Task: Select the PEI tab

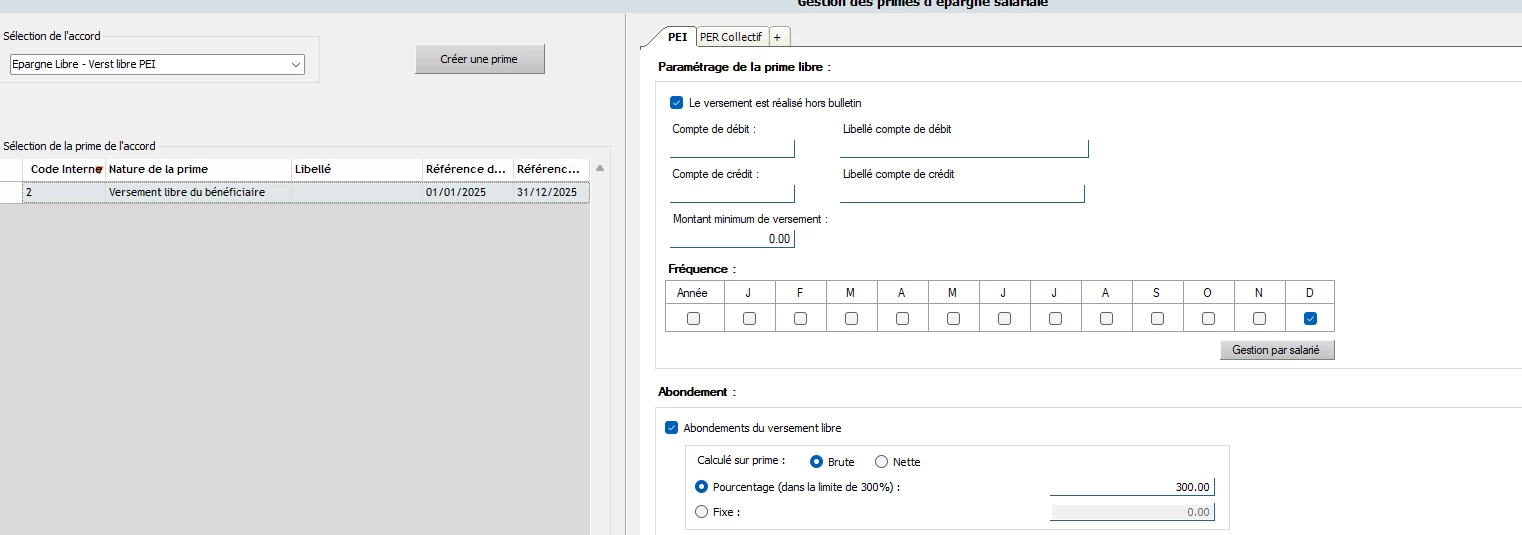Action: pos(677,37)
